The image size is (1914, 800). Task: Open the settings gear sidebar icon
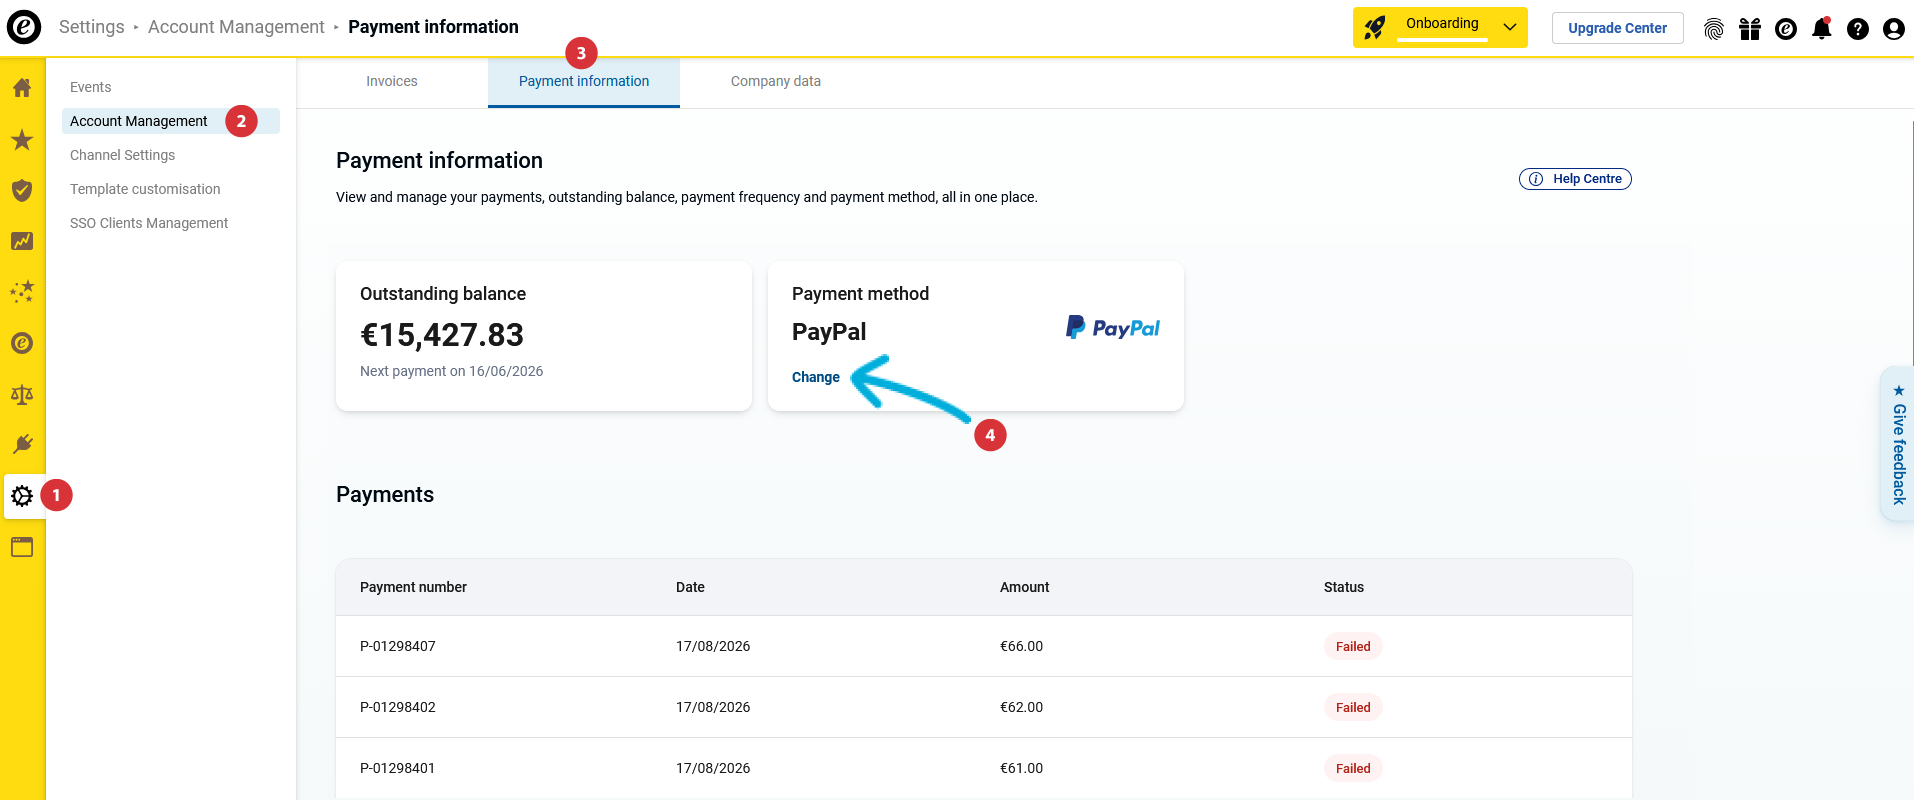pos(22,496)
